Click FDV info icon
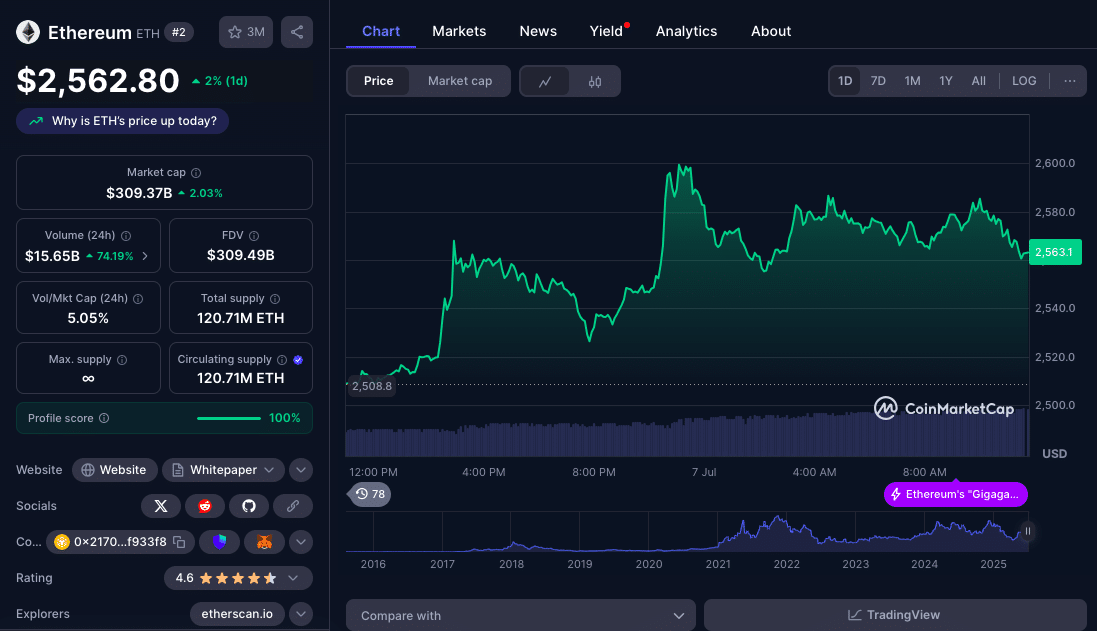The width and height of the screenshot is (1097, 631). click(x=254, y=236)
